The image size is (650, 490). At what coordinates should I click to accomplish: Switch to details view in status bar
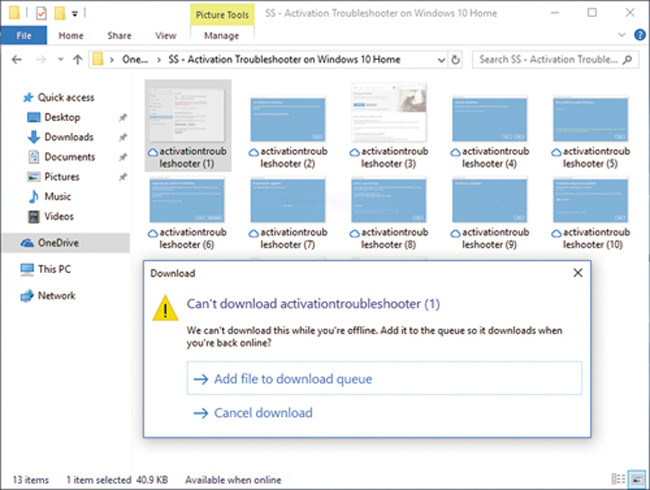(618, 480)
